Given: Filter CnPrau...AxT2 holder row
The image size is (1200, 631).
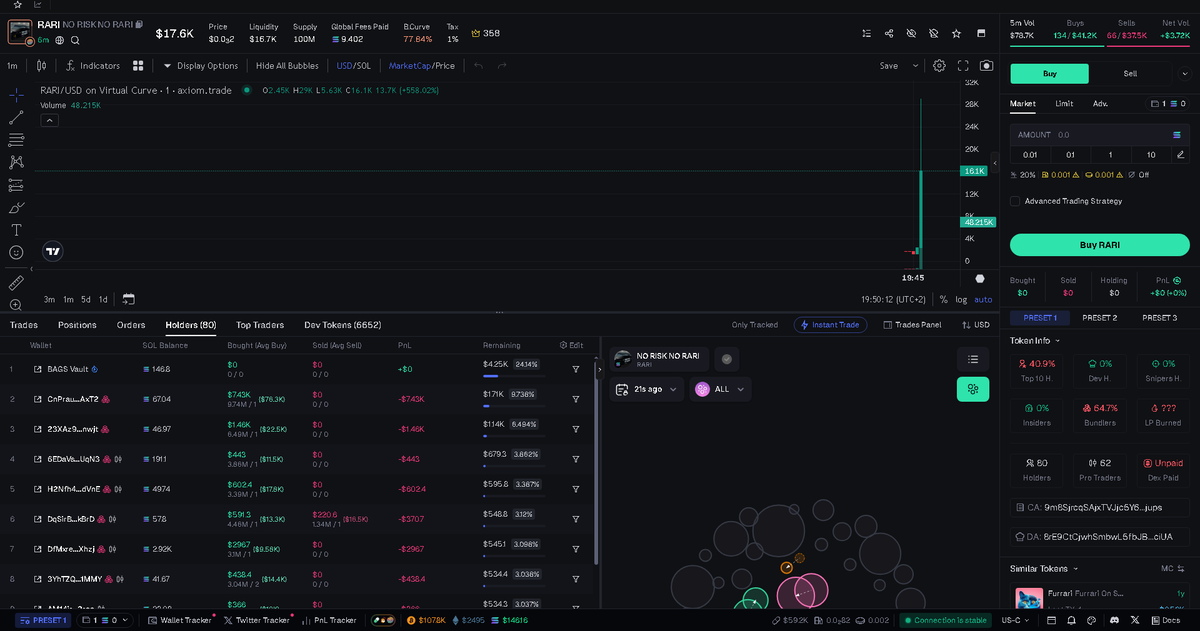Looking at the screenshot, I should tap(576, 399).
